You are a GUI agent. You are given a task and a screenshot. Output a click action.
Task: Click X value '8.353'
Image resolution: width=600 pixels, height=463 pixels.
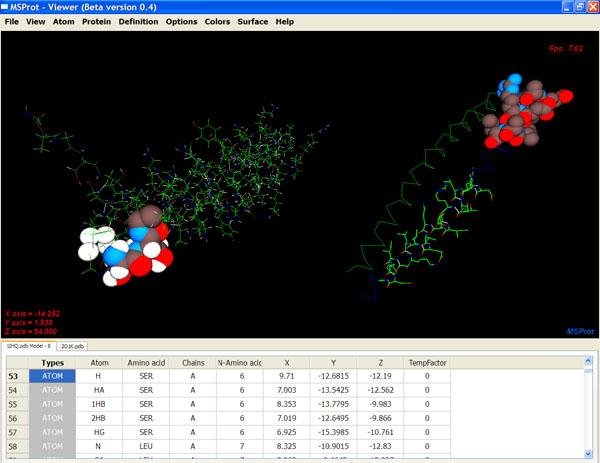pos(287,404)
